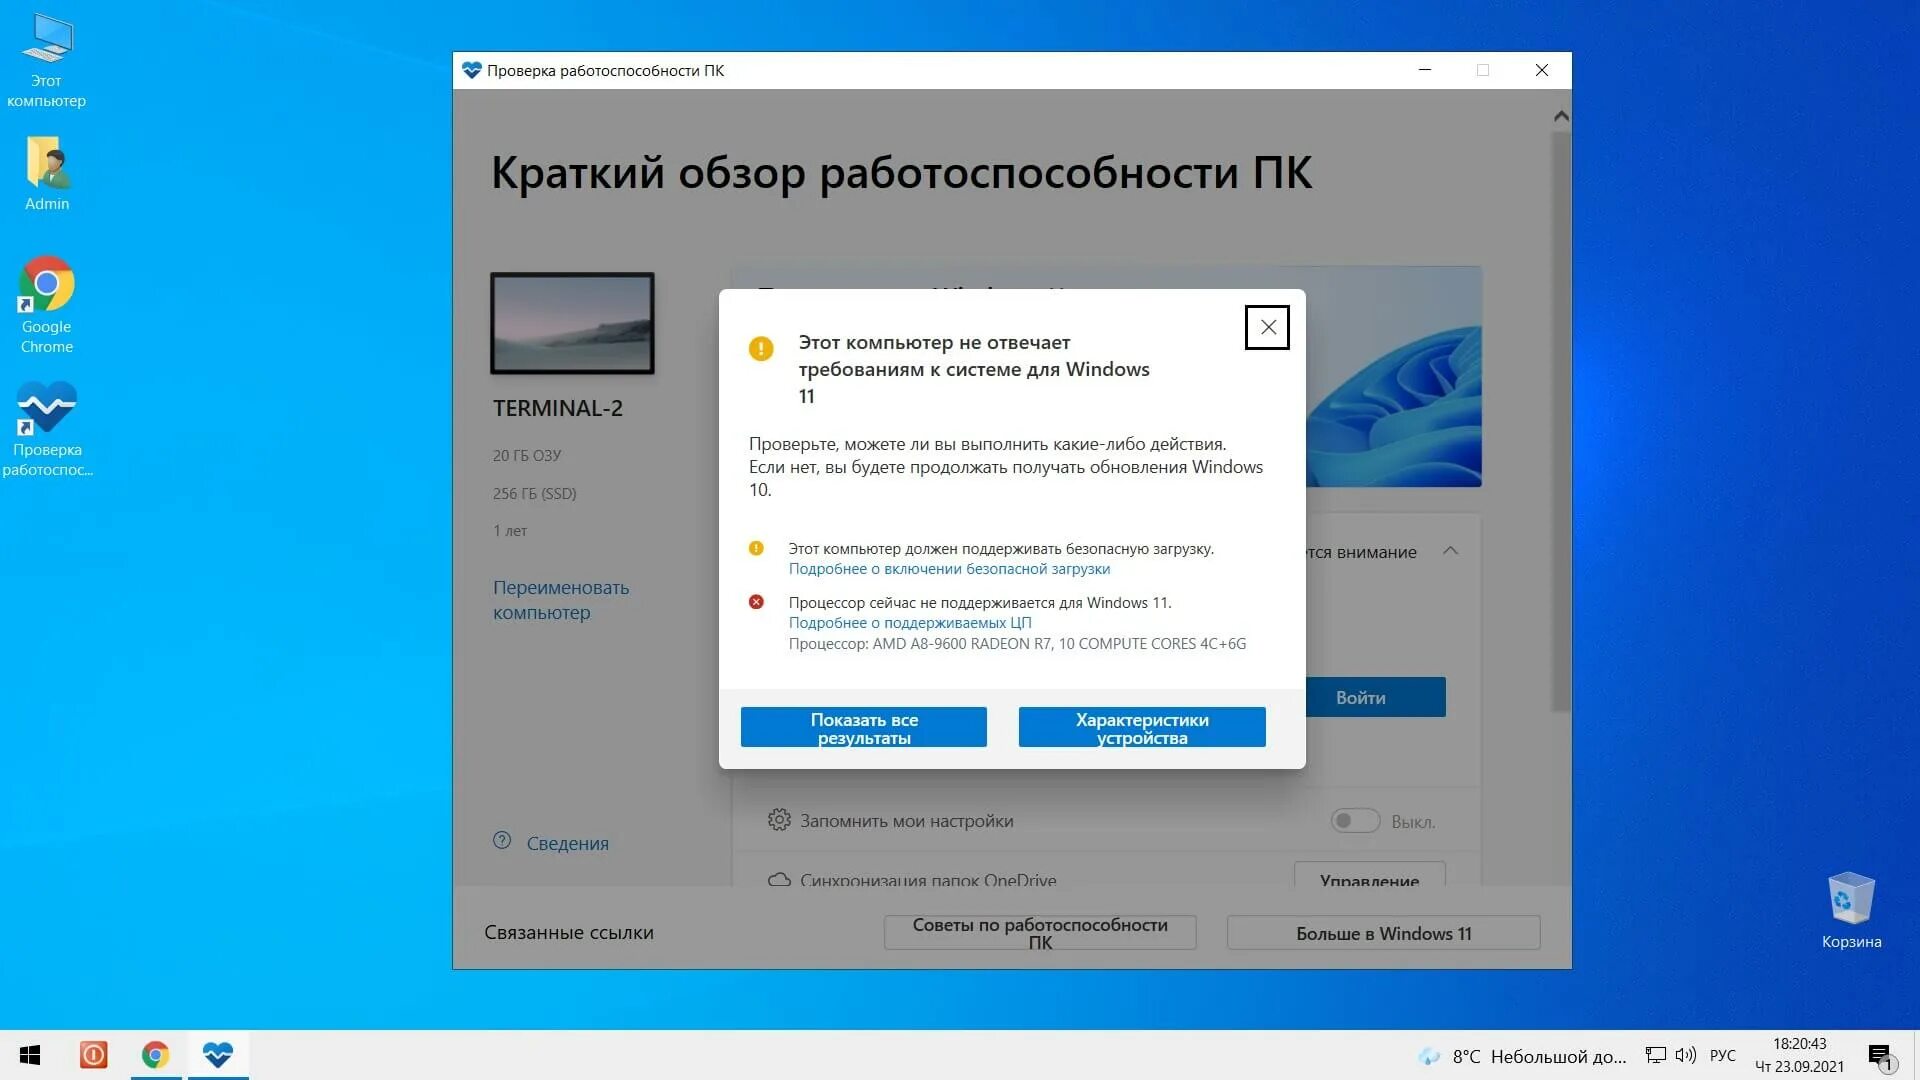Open the notification center icon
The width and height of the screenshot is (1920, 1080).
coord(1880,1056)
